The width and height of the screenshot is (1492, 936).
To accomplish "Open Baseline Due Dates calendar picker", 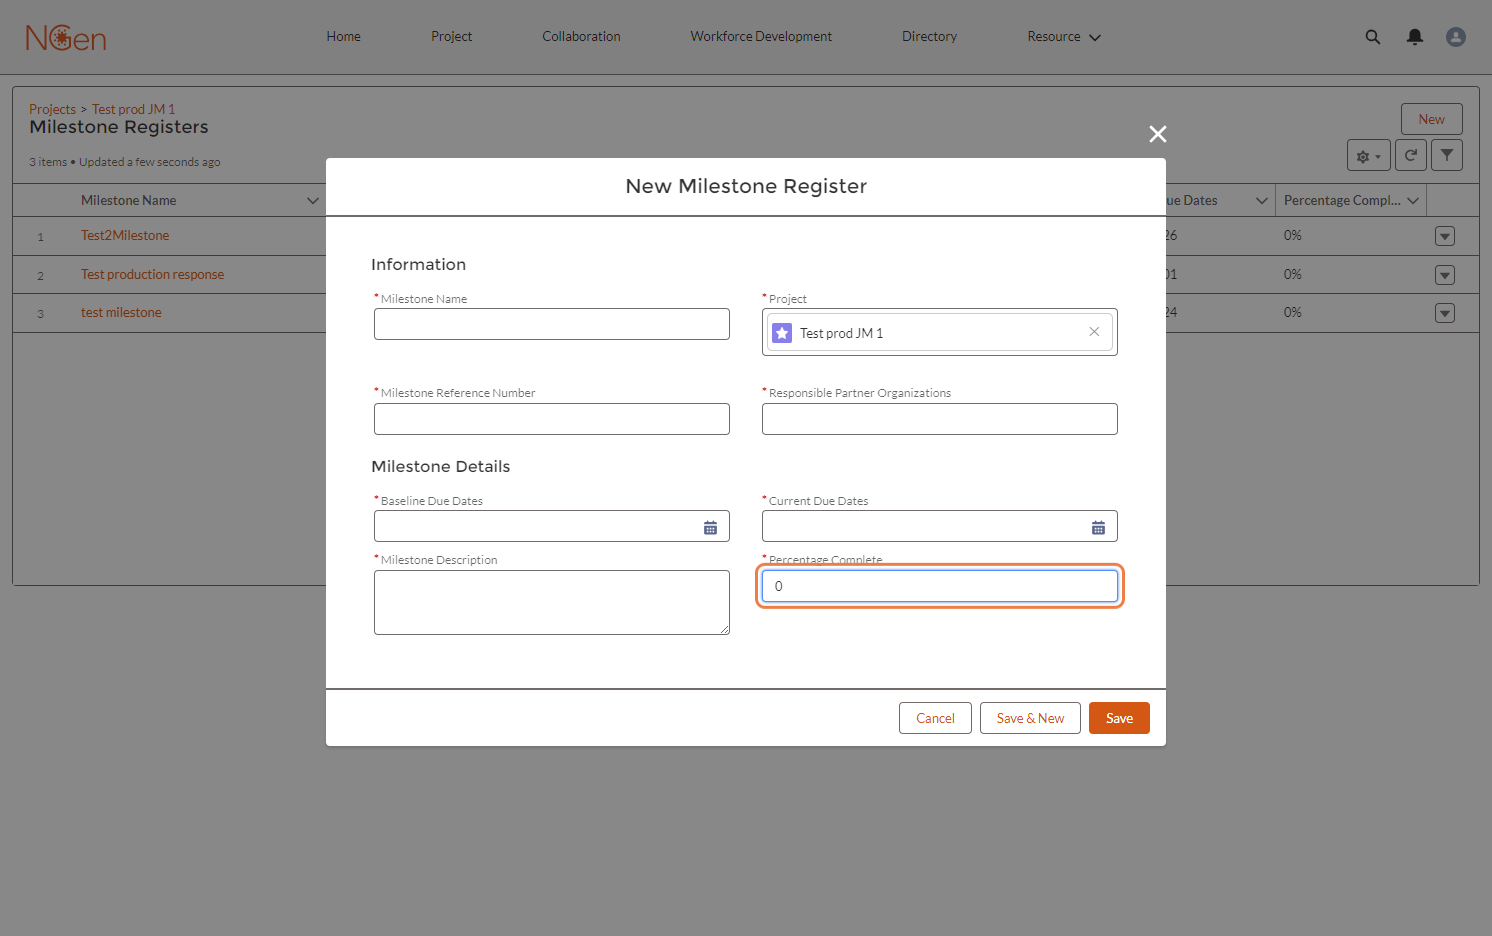I will point(710,527).
